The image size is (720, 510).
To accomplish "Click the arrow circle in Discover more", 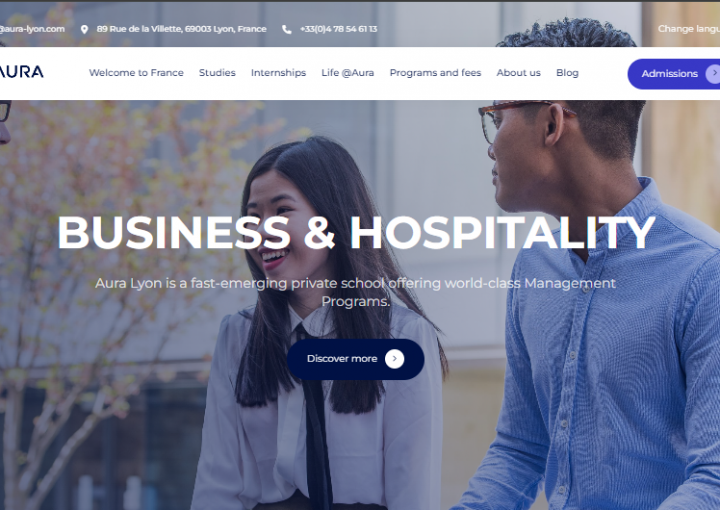I will click(x=394, y=359).
